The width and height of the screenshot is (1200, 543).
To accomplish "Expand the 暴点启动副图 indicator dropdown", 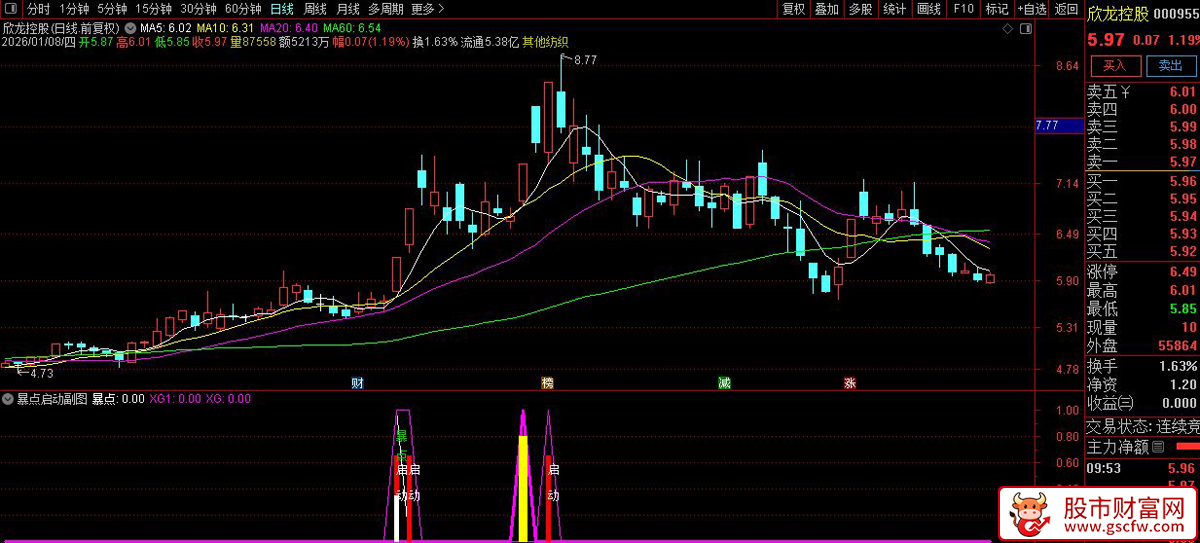I will (x=8, y=399).
